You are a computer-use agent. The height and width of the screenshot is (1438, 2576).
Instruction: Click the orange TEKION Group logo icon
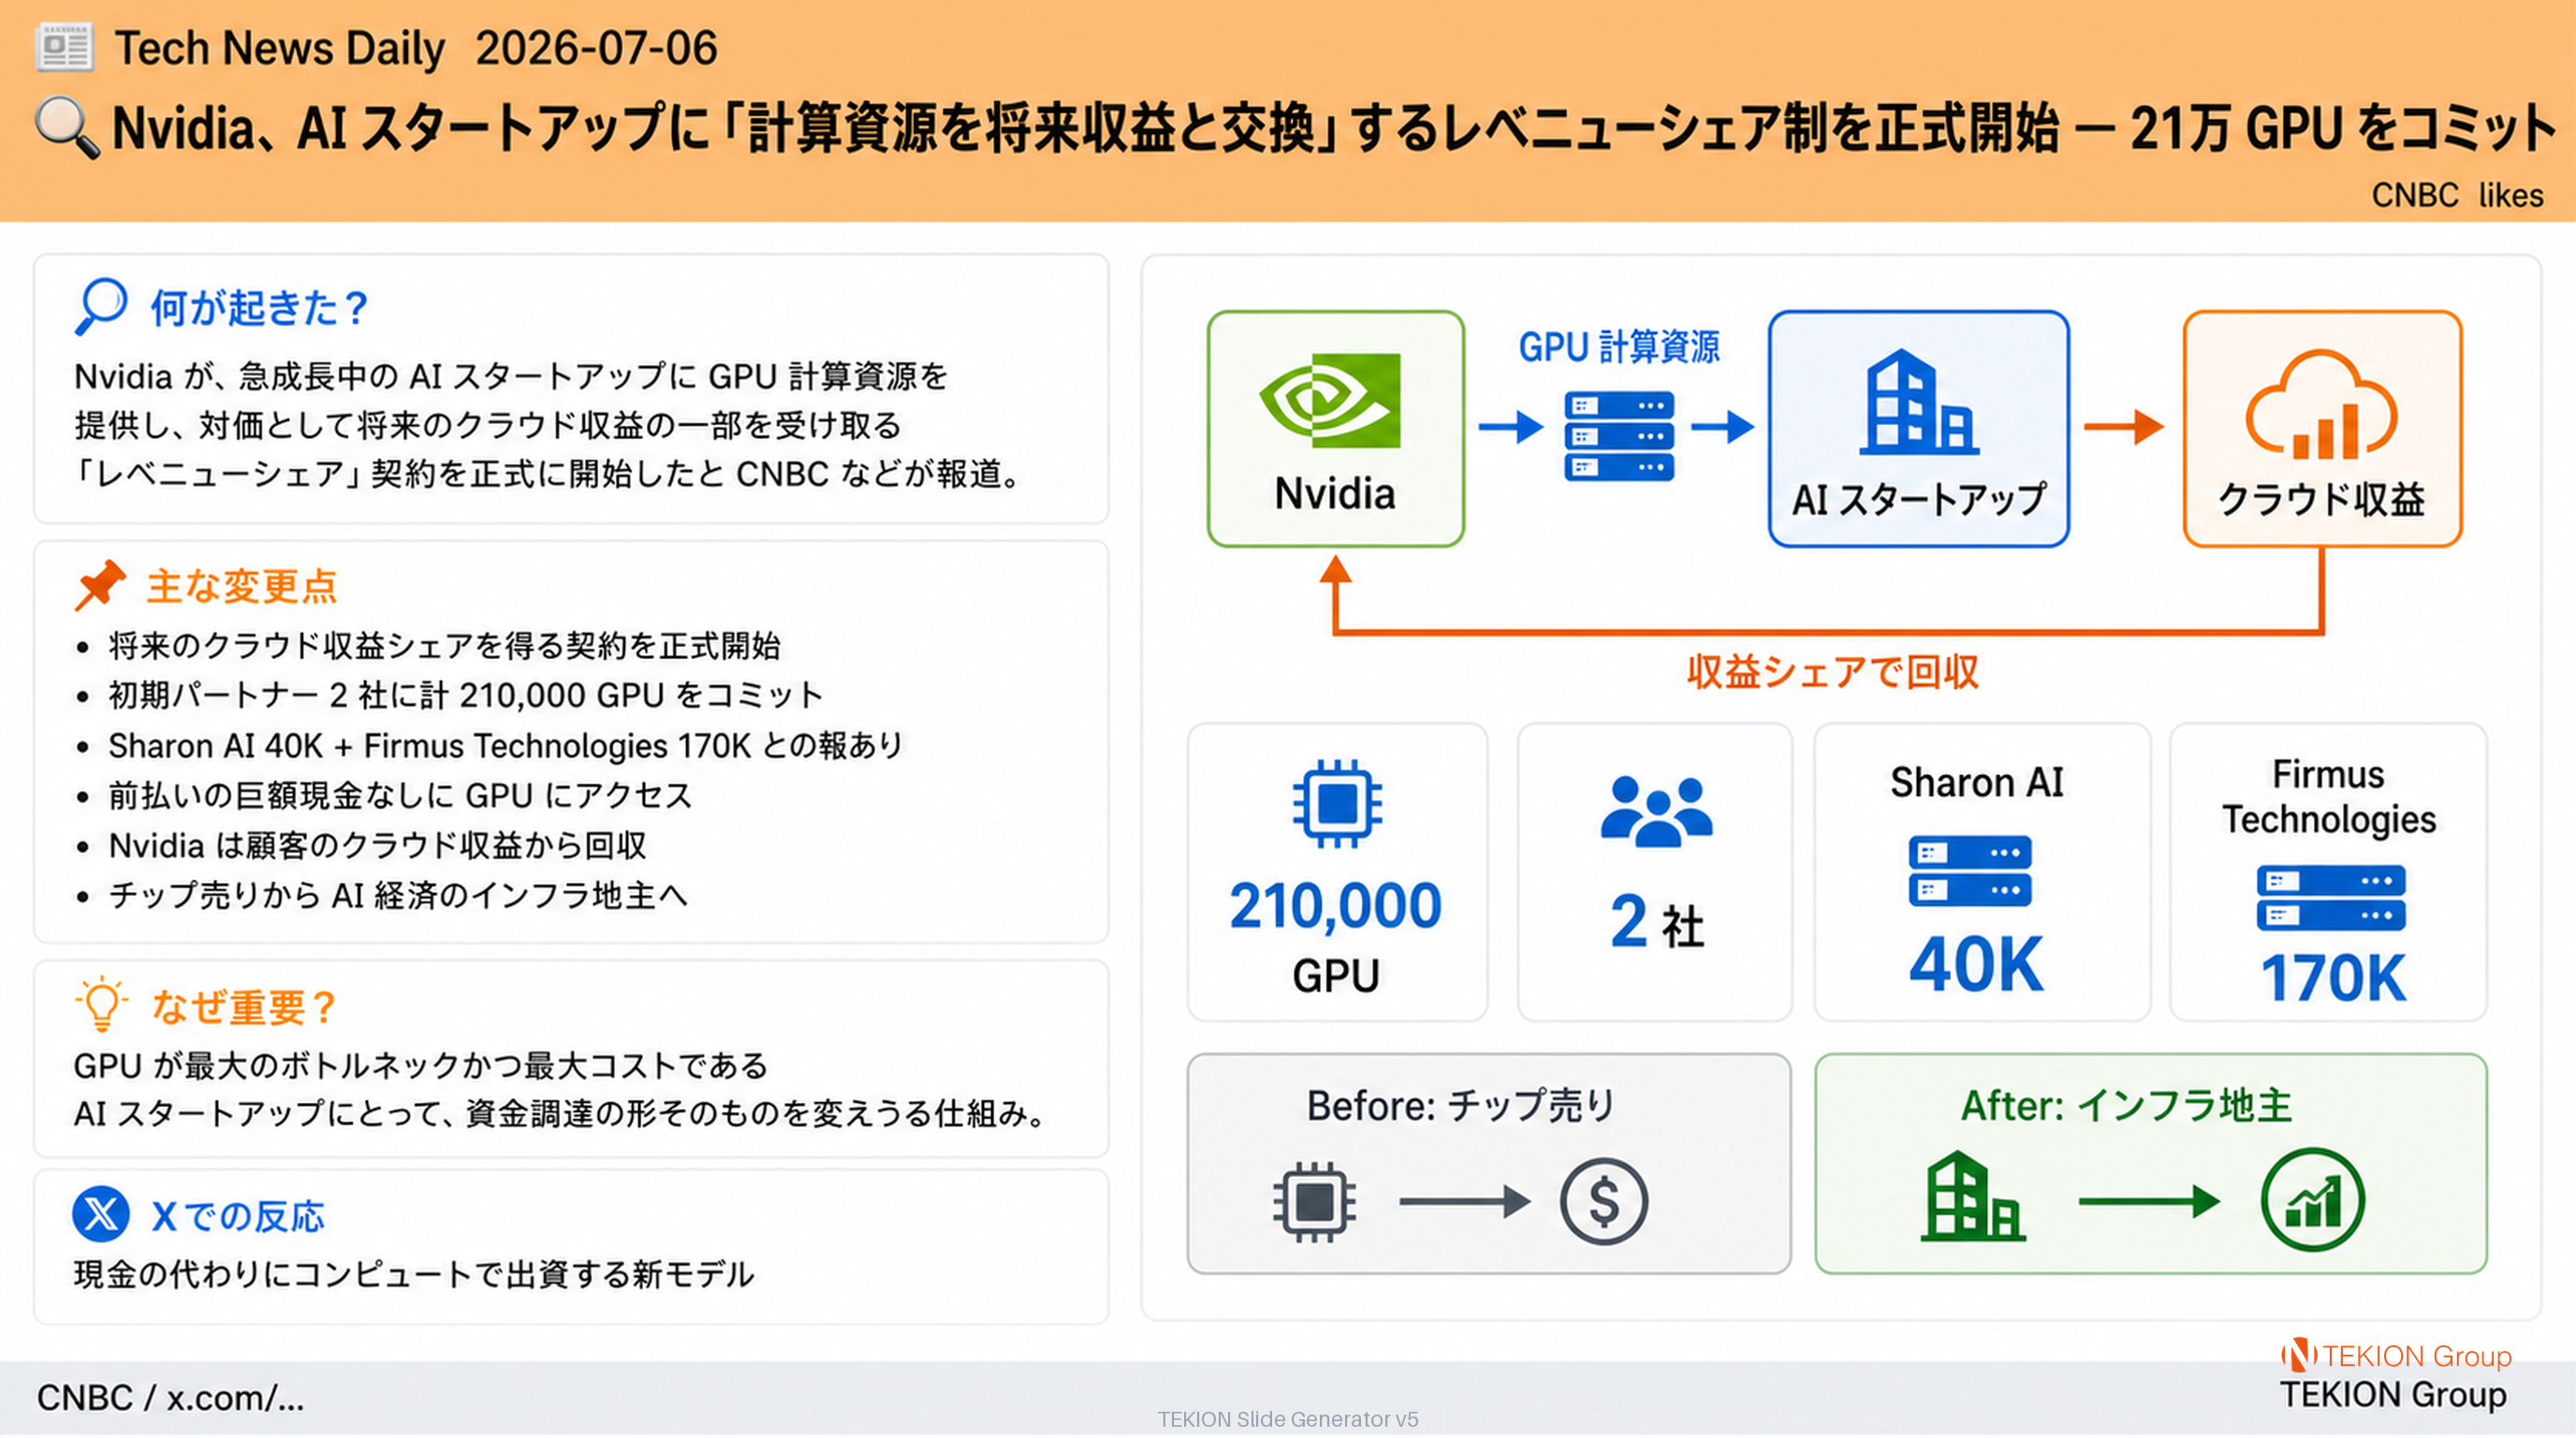(2299, 1355)
